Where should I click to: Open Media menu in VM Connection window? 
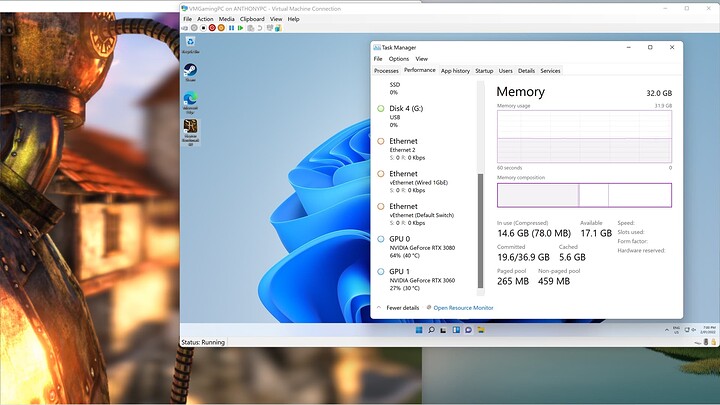click(x=226, y=19)
